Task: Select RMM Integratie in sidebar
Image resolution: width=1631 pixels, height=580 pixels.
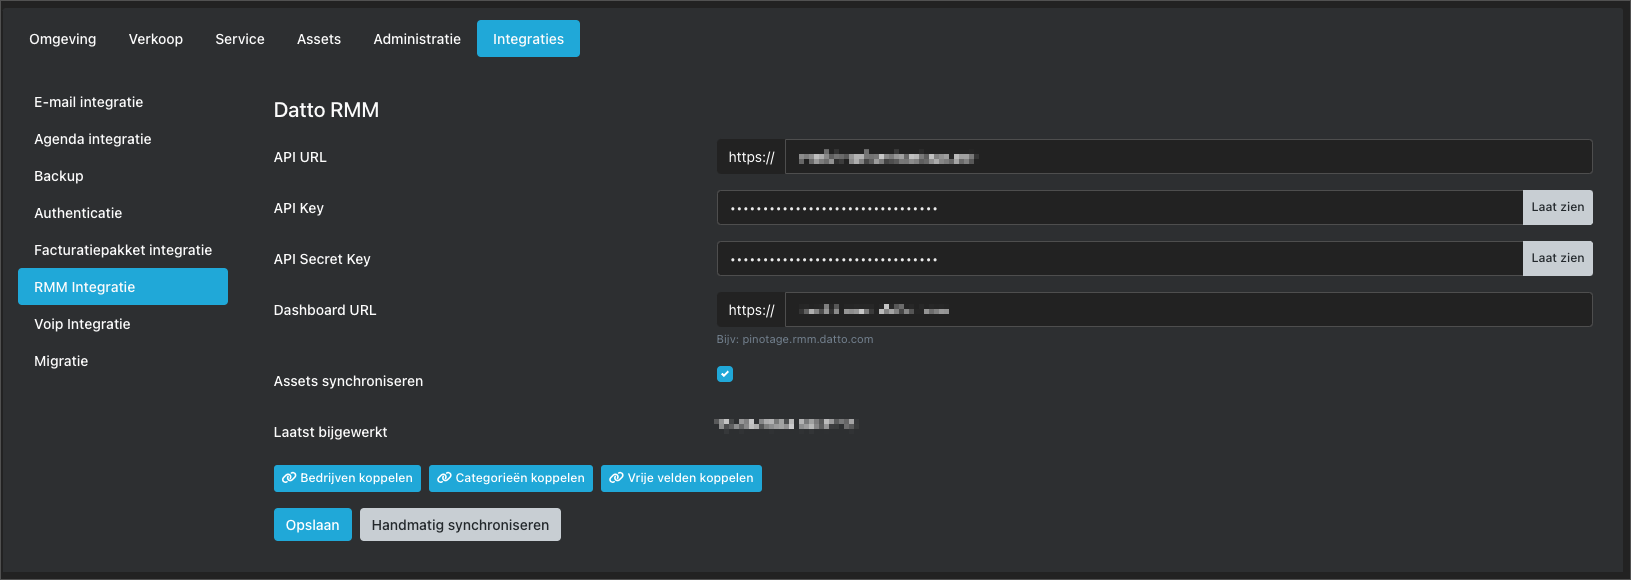Action: [123, 287]
